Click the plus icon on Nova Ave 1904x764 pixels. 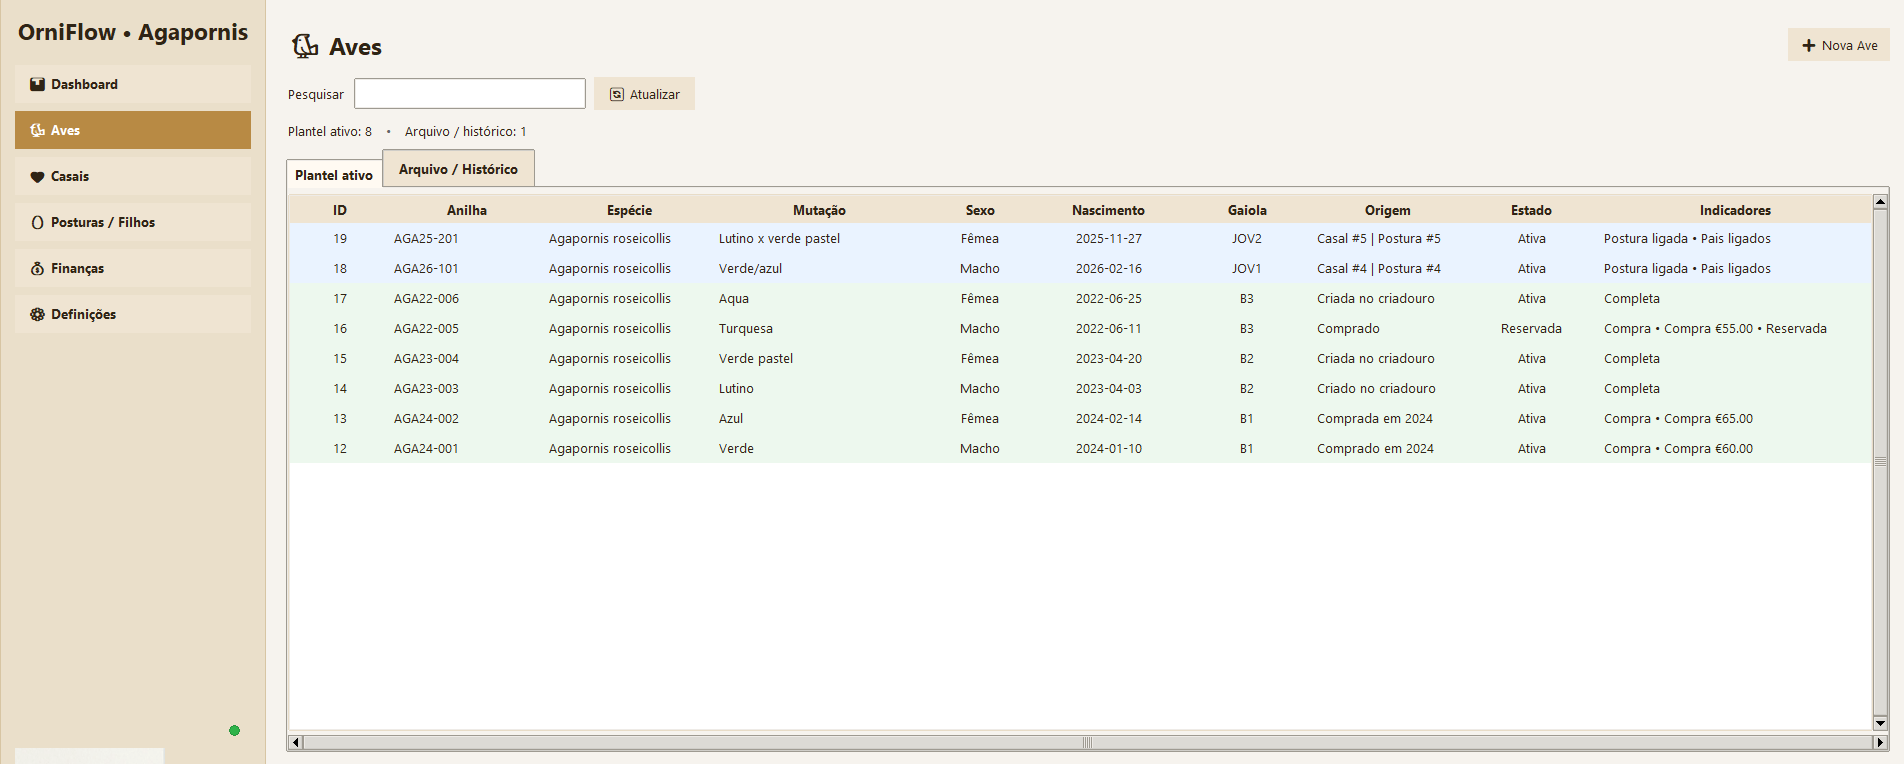[1808, 46]
